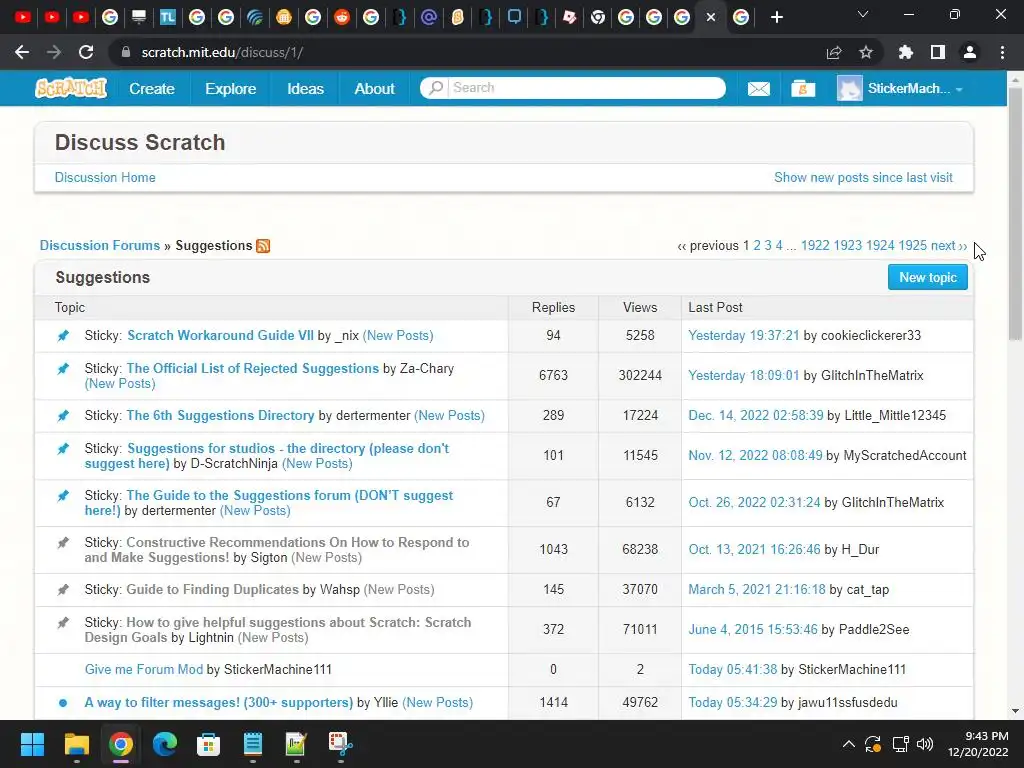Open The Guide to the Suggestions forum
This screenshot has height=768, width=1024.
click(x=268, y=503)
